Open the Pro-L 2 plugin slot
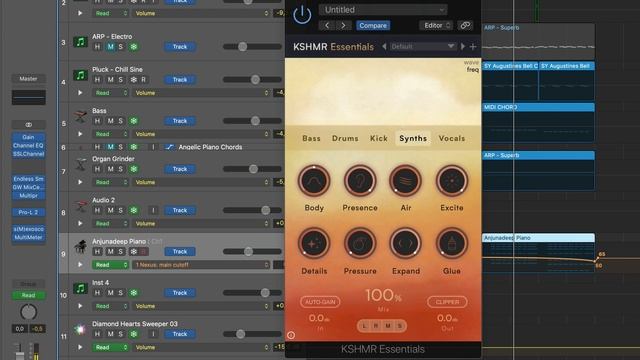 coord(28,212)
